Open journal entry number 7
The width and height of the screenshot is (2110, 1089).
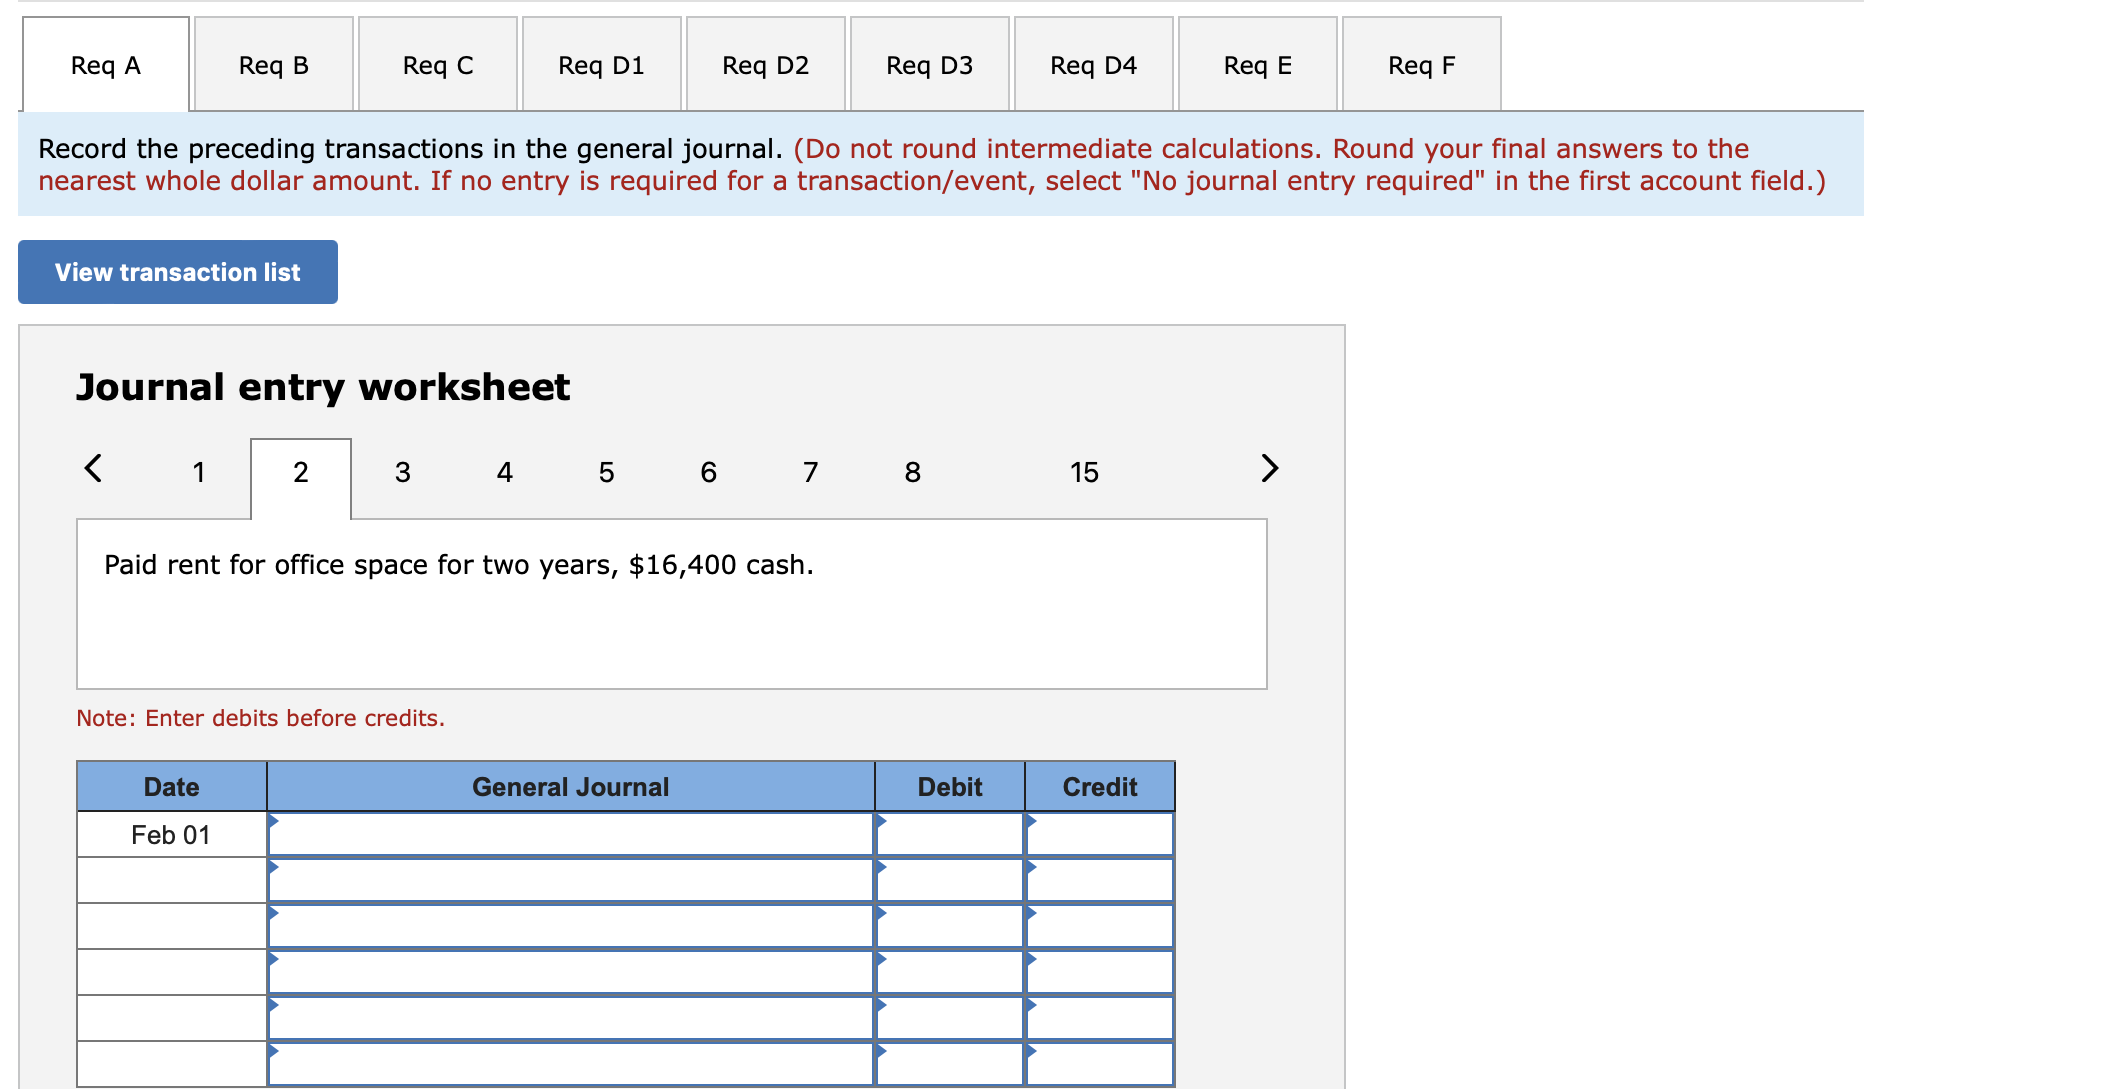810,472
